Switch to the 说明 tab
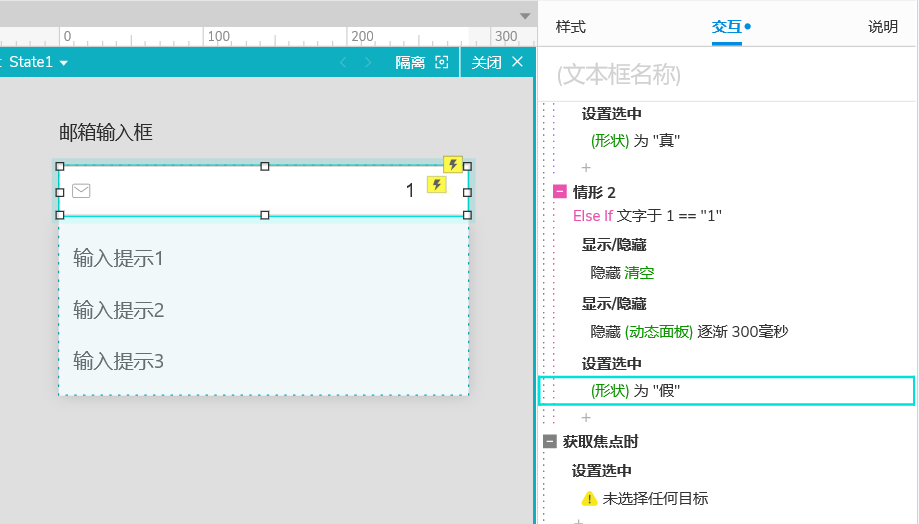Viewport: 919px width, 524px height. tap(883, 27)
